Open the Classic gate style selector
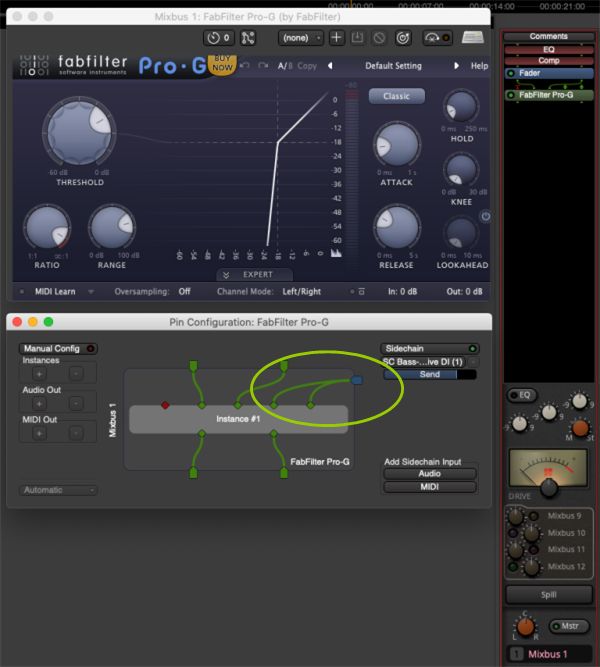The image size is (600, 667). coord(397,96)
